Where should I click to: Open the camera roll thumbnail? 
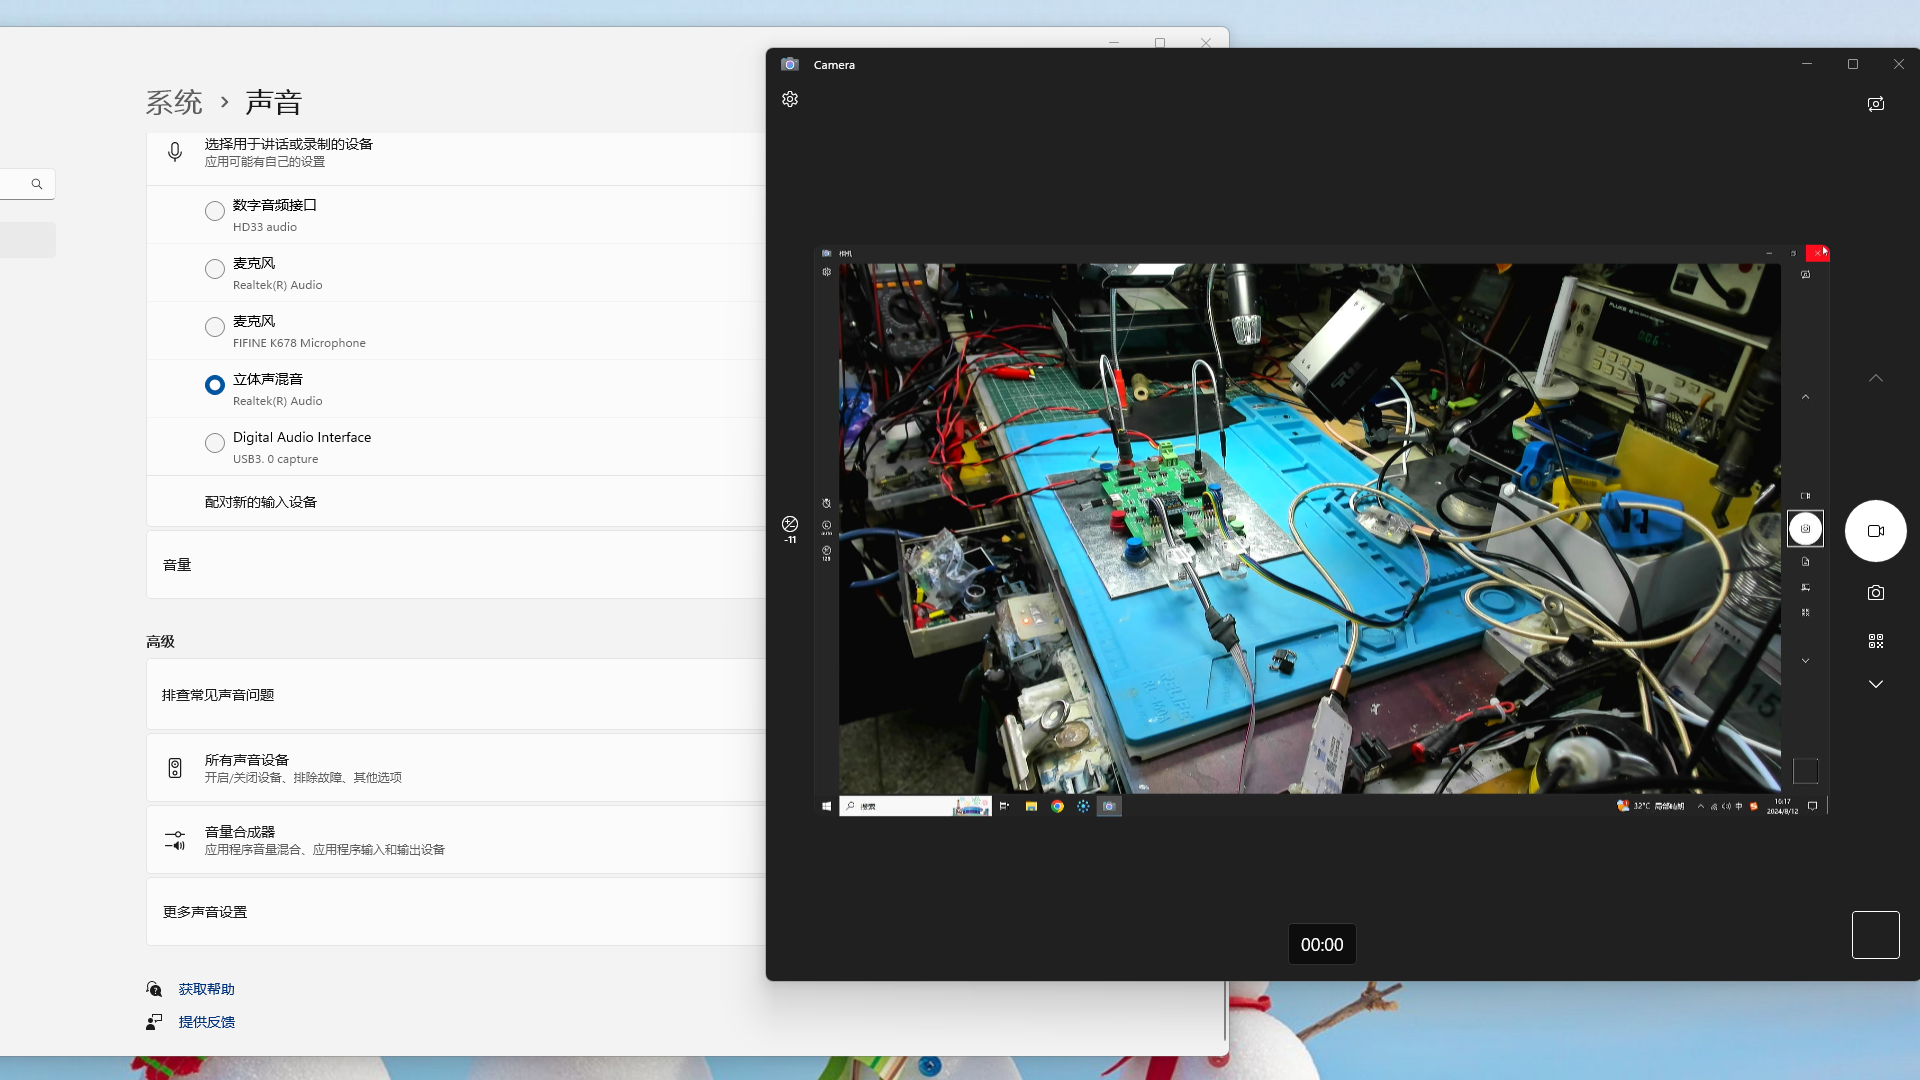(x=1875, y=935)
